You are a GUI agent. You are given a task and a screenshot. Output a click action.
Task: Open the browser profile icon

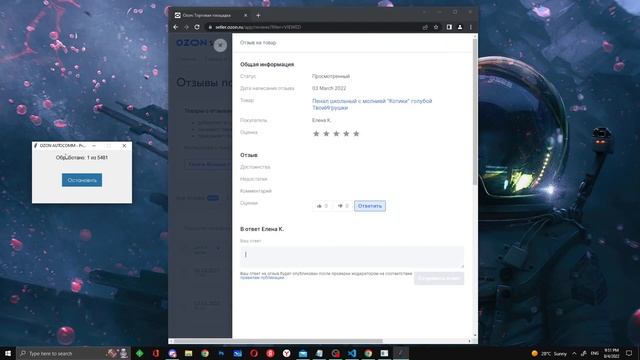(x=460, y=27)
